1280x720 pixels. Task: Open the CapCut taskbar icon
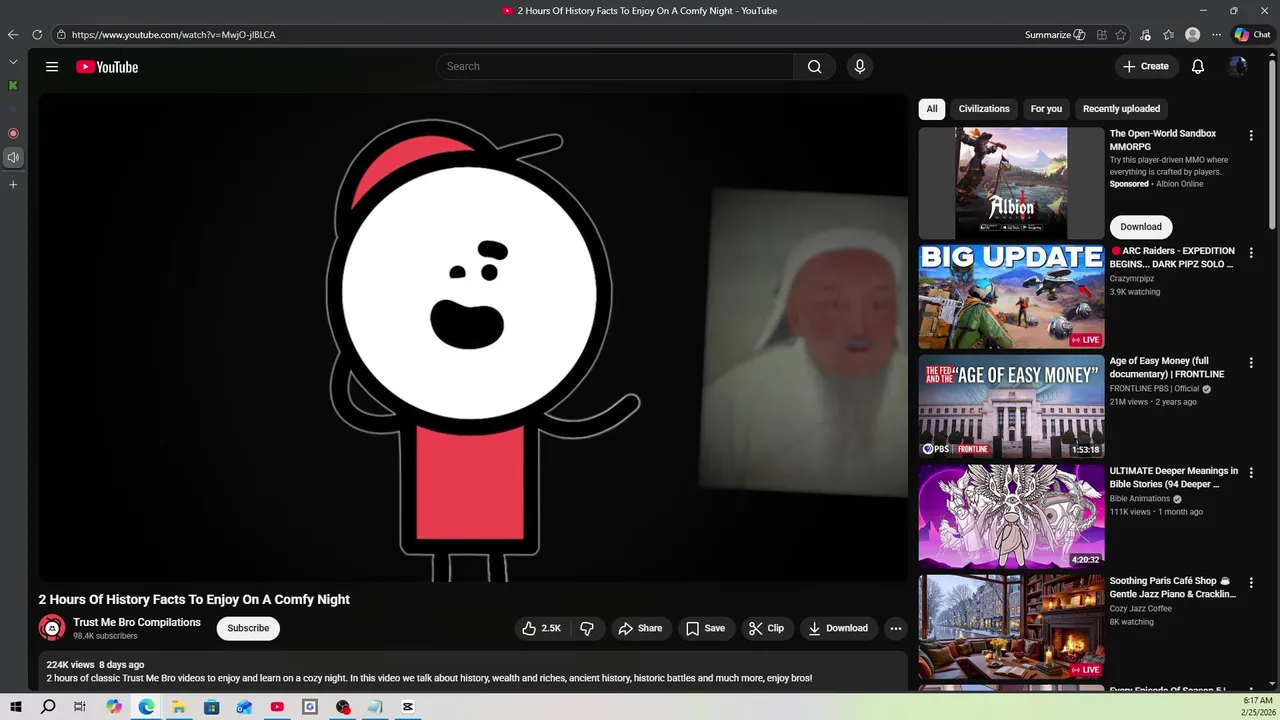pos(408,707)
